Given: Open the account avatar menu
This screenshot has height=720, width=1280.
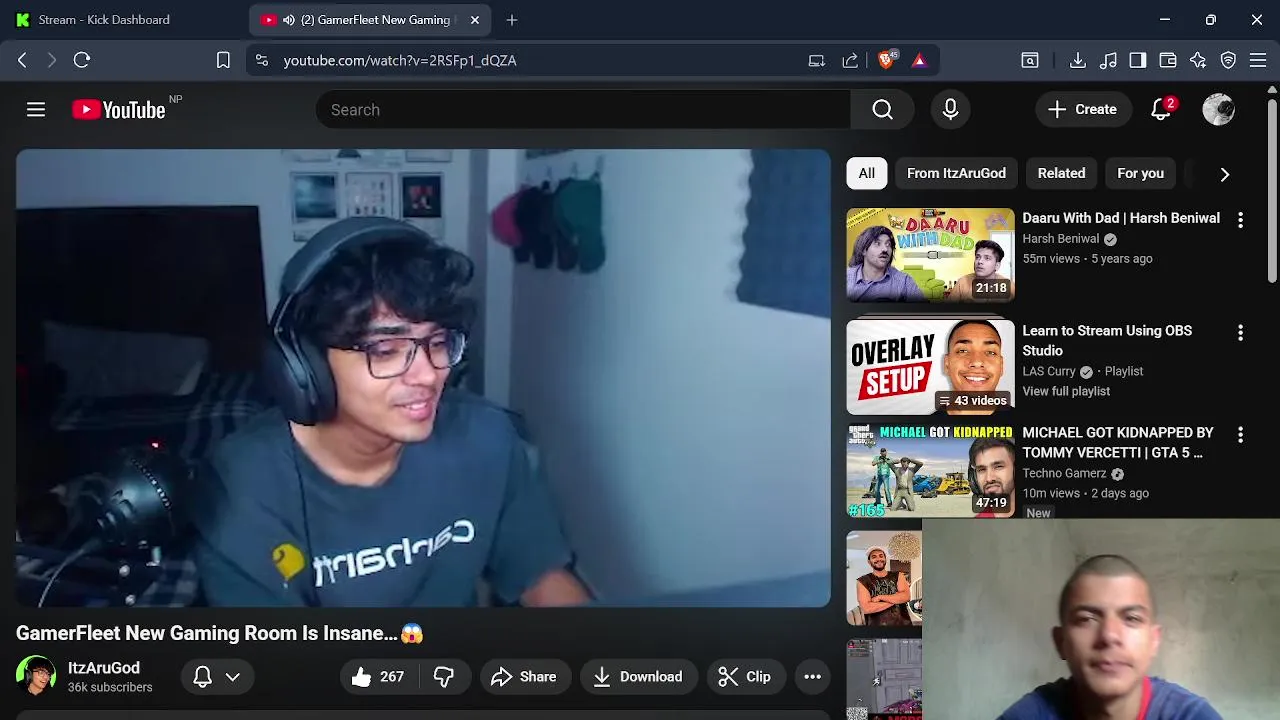Looking at the screenshot, I should [1218, 110].
